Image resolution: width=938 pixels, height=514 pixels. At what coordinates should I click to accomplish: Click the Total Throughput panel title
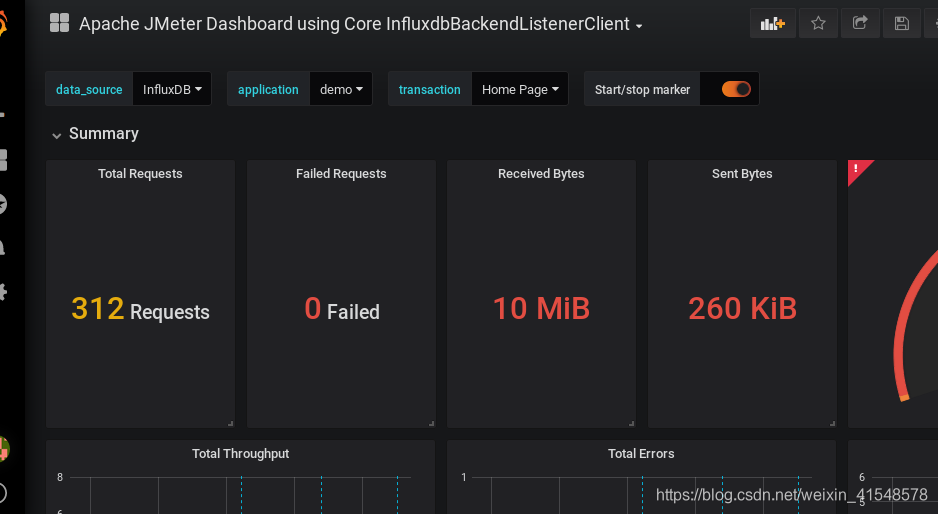240,454
